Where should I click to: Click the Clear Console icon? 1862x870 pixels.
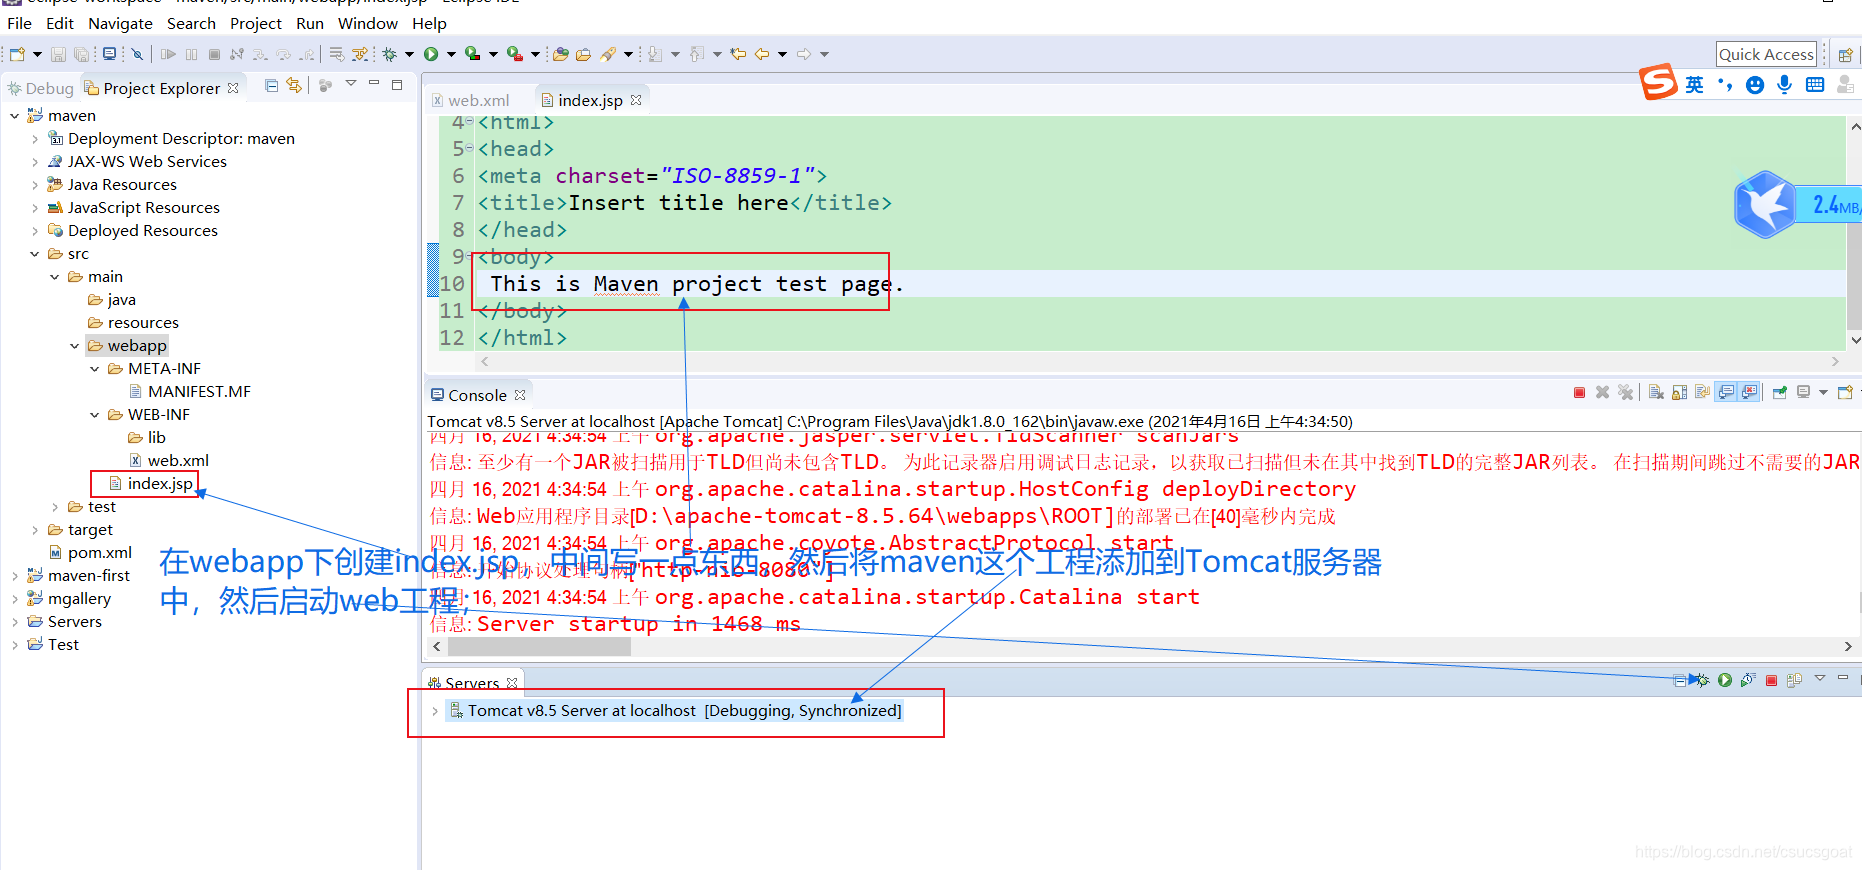(x=1656, y=393)
